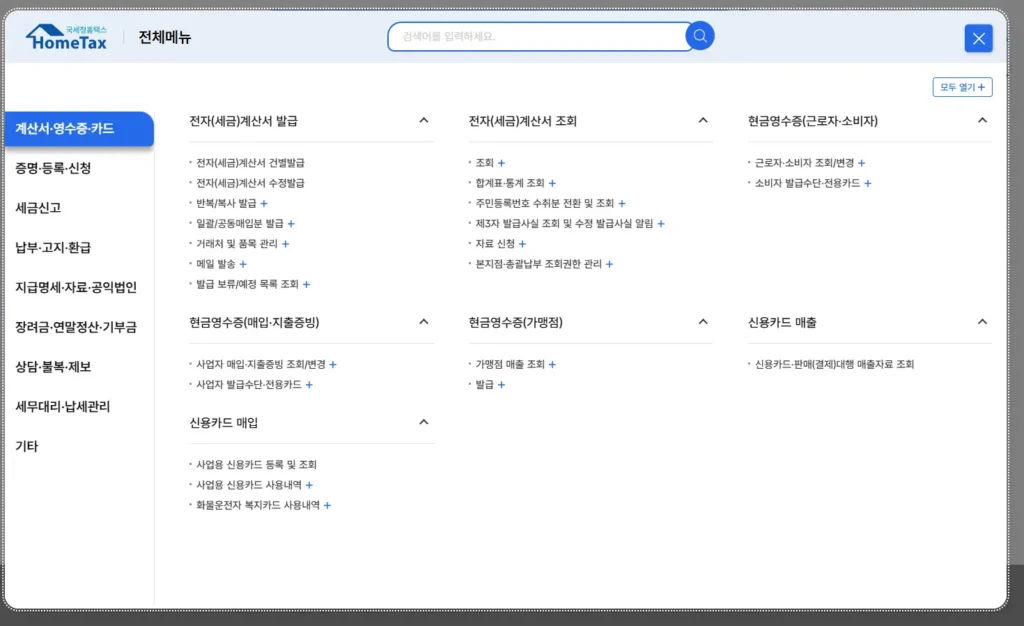The width and height of the screenshot is (1024, 626).
Task: Open 사업용 신용카드 등록 및 조회
Action: [x=256, y=465]
